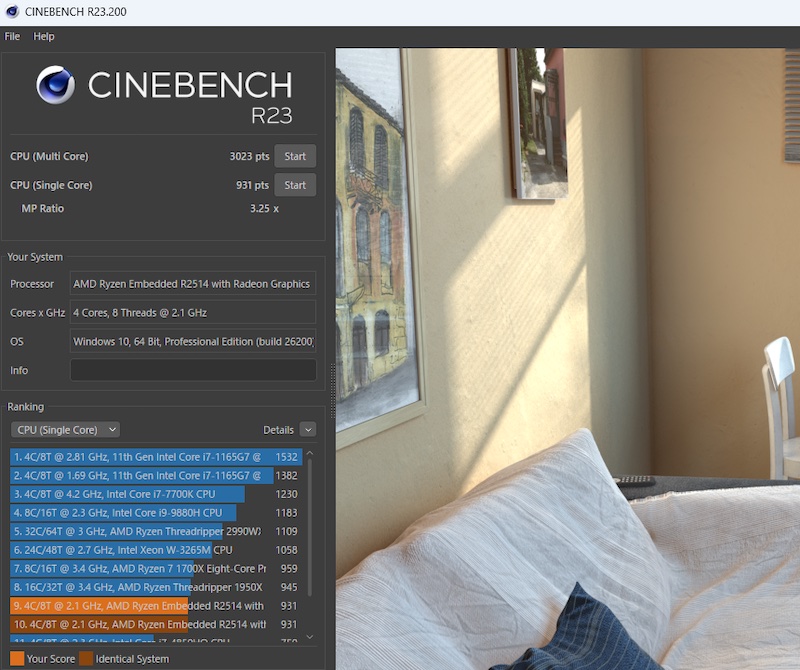Image resolution: width=800 pixels, height=670 pixels.
Task: Start the CPU Multi Core test
Action: click(x=295, y=156)
